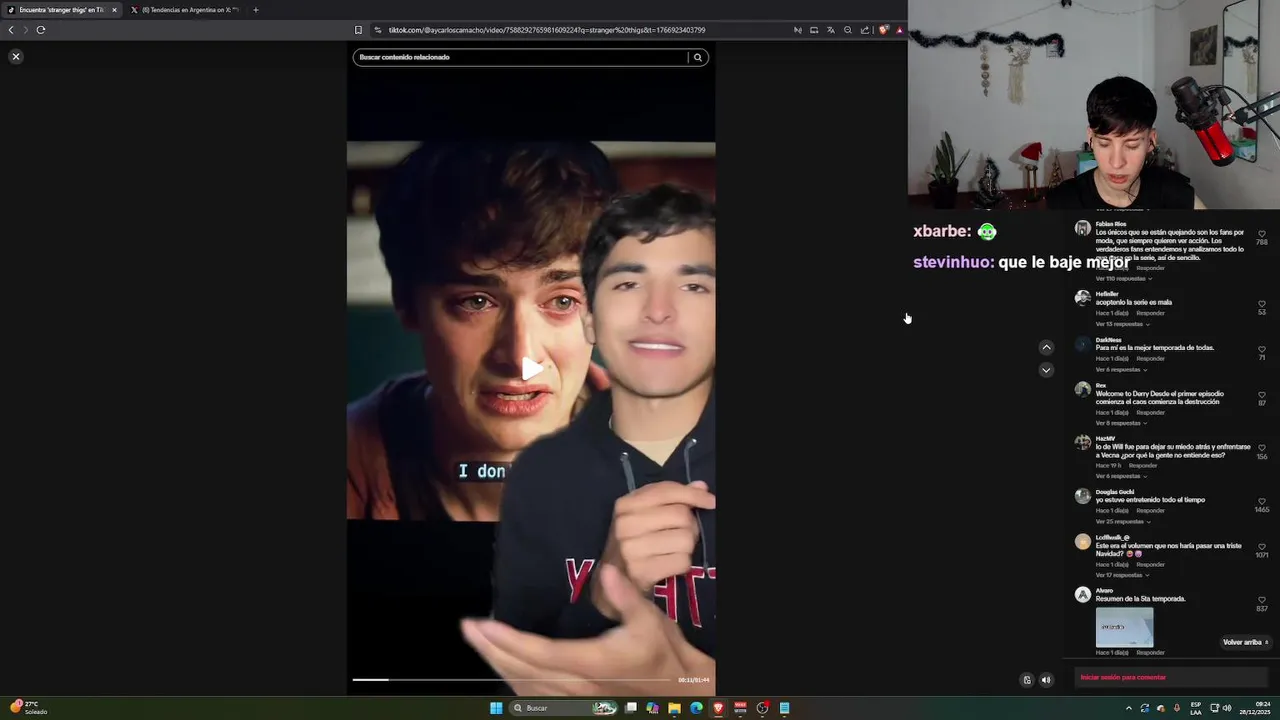Seek on the video progress bar
This screenshot has width=1280, height=720.
[x=511, y=680]
